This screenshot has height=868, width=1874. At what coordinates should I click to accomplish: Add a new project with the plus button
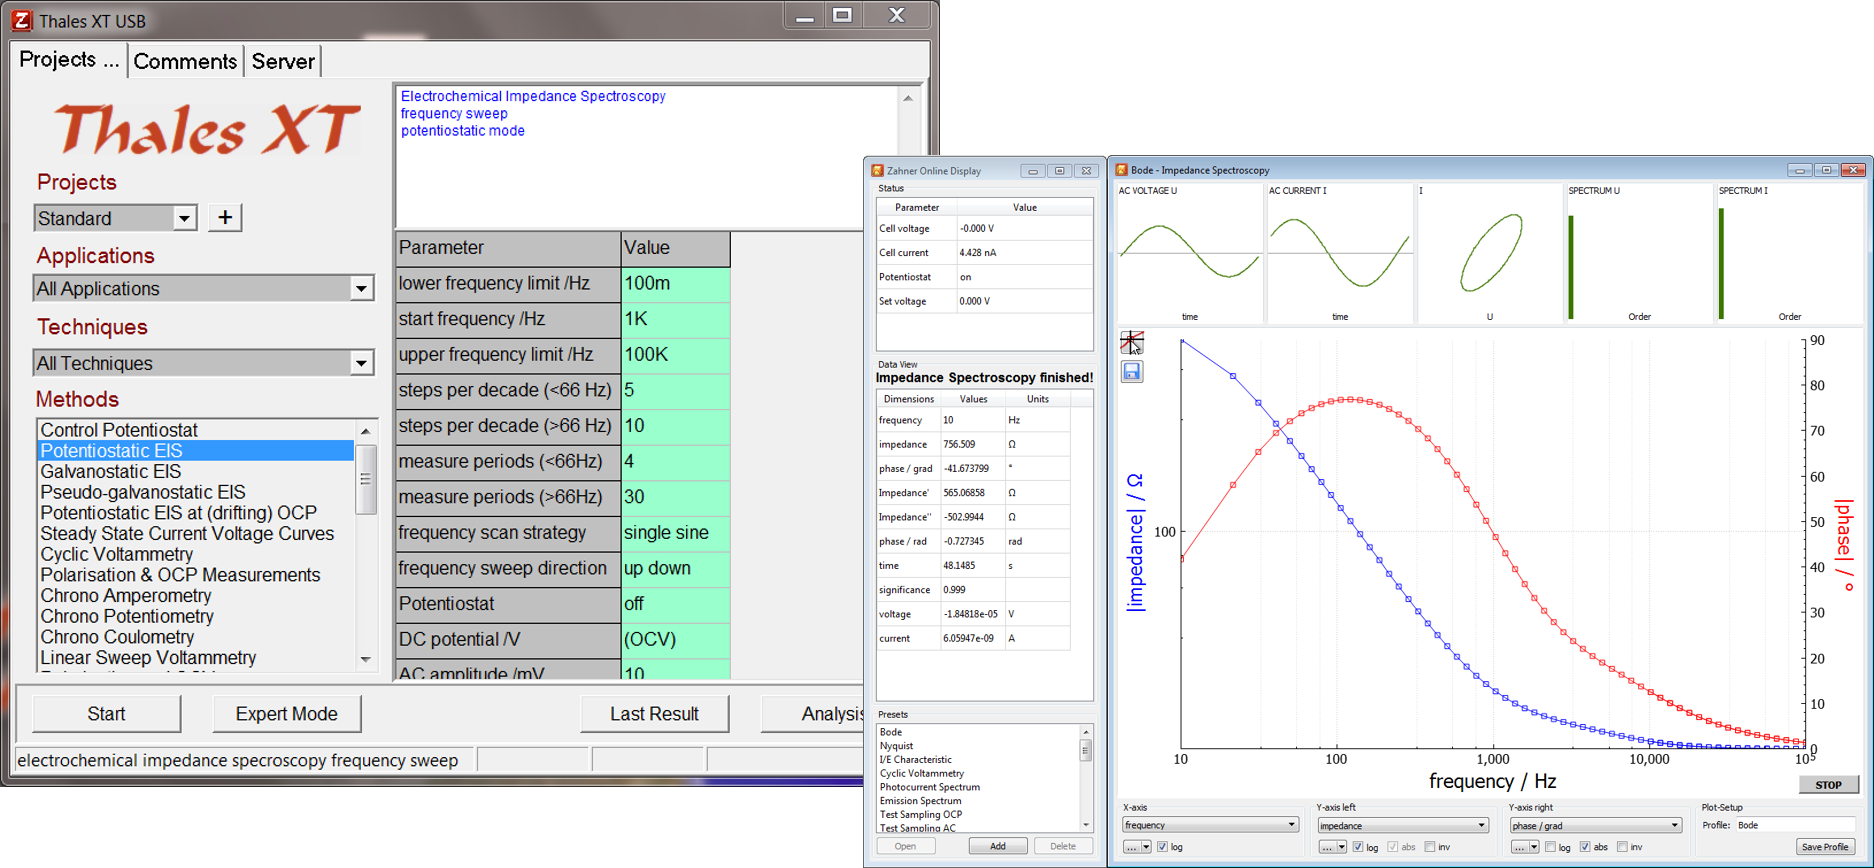point(225,217)
